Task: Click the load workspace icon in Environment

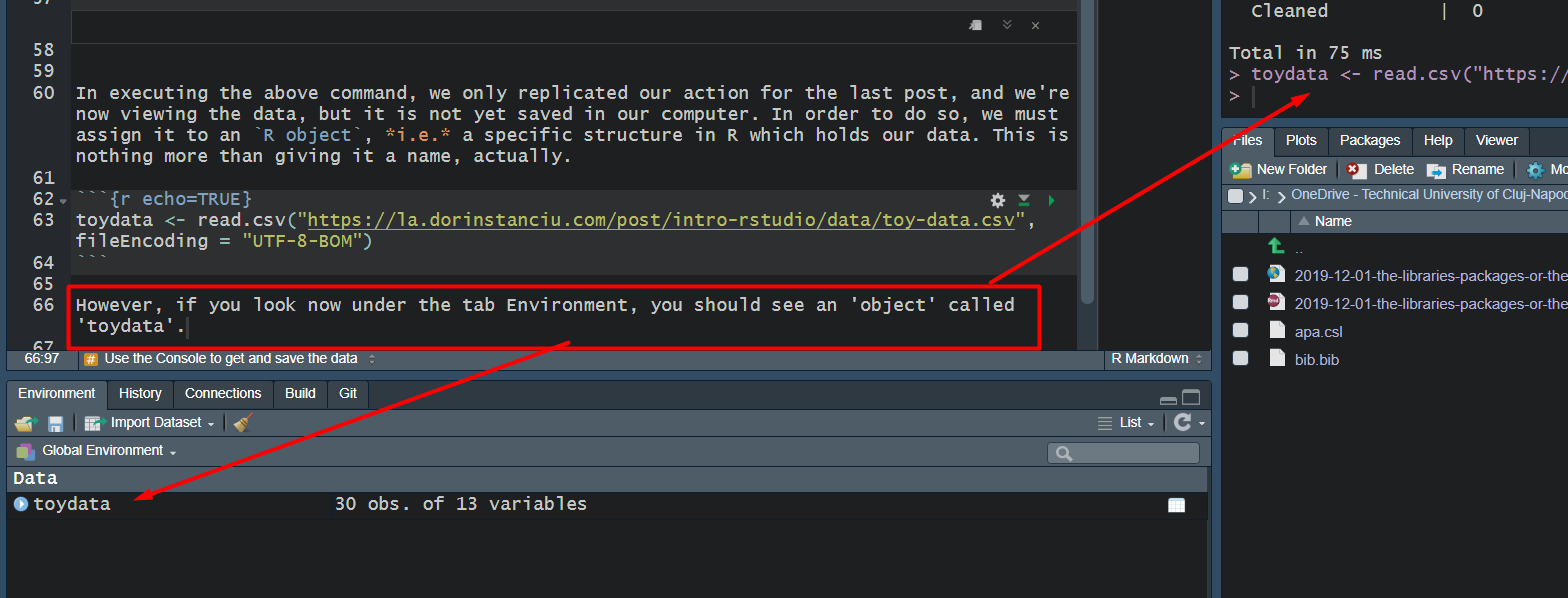Action: 25,423
